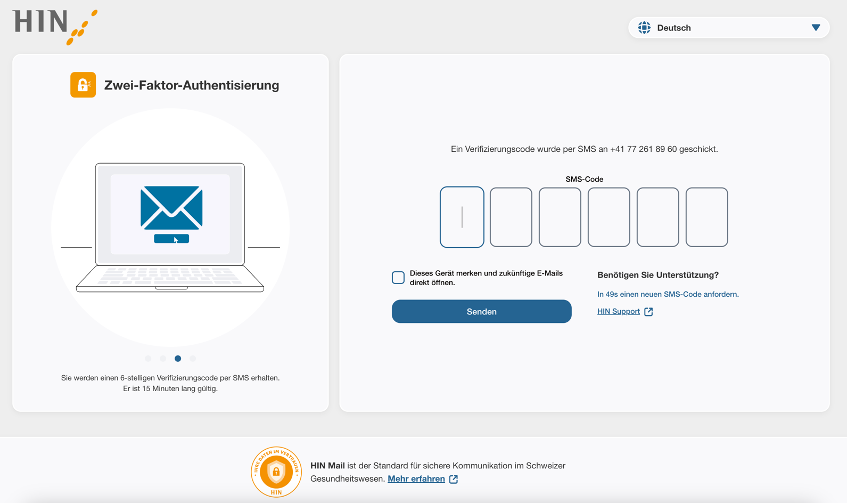848x504 pixels.
Task: Click the external link icon after Mehr erfahren
Action: click(x=454, y=479)
